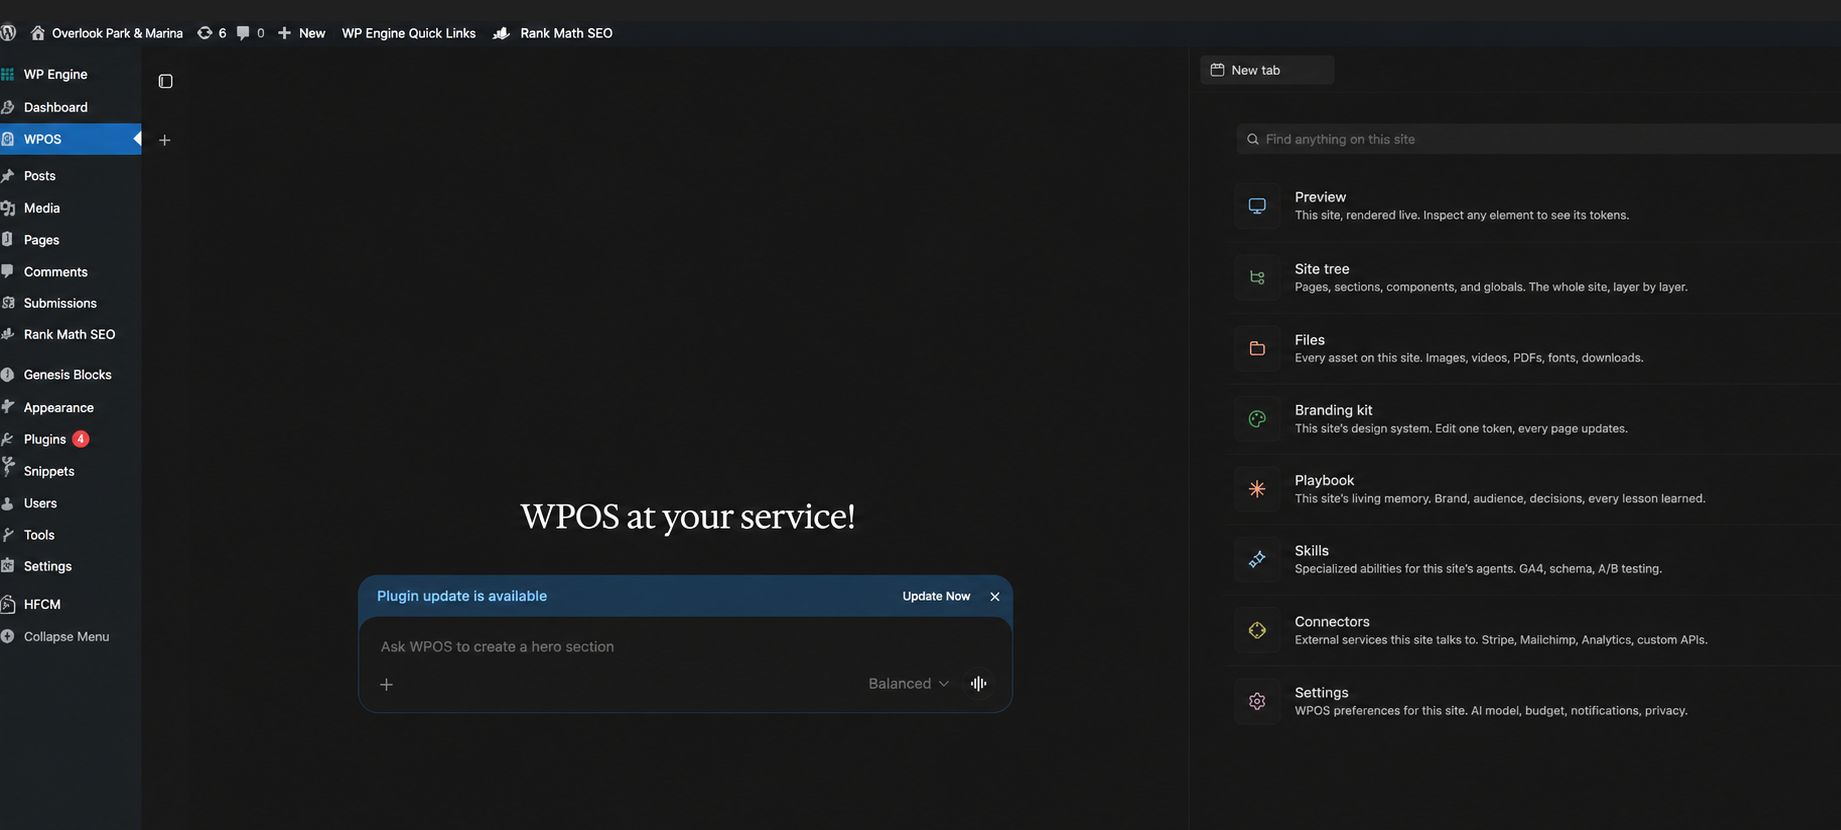Open WP Engine Quick Links menu

coord(409,33)
